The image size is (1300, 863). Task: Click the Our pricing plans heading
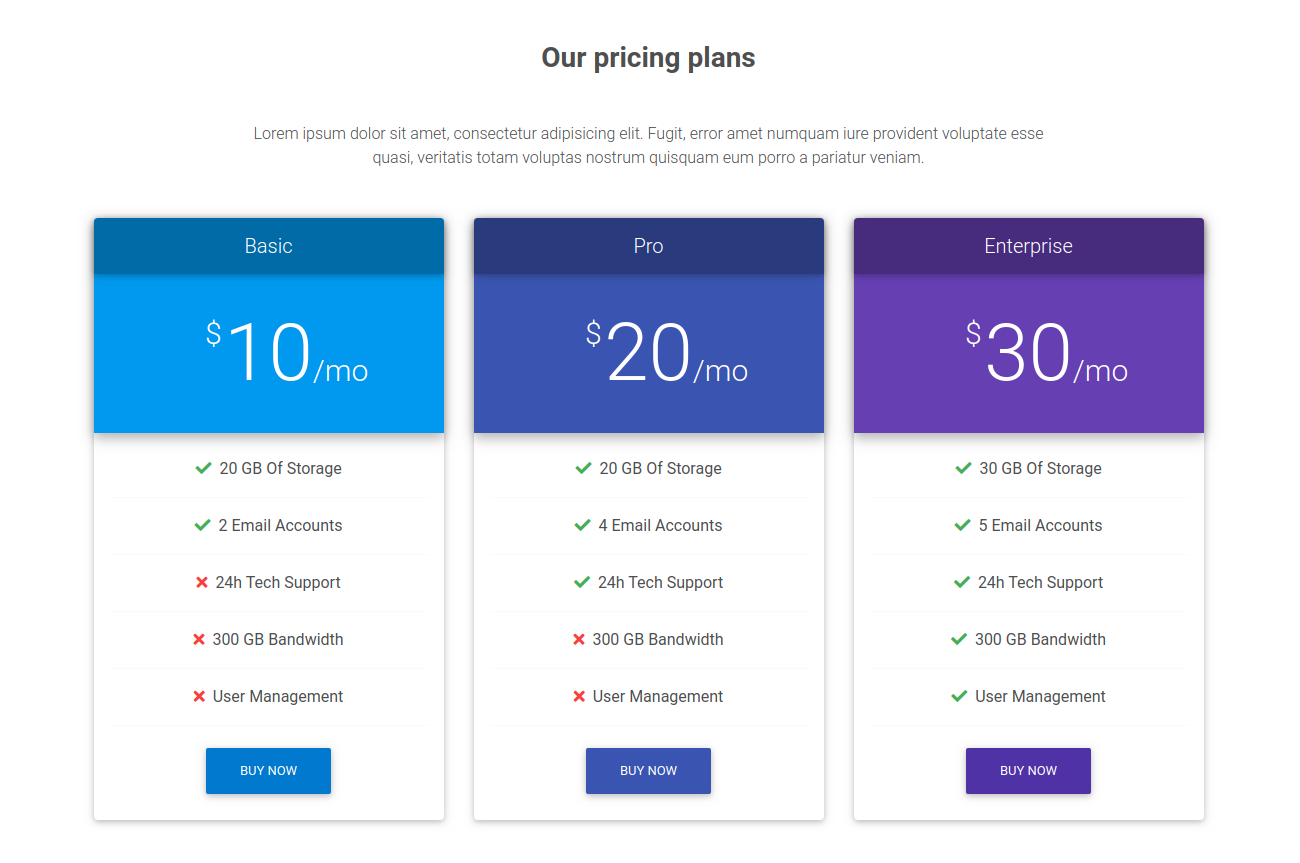pos(649,58)
